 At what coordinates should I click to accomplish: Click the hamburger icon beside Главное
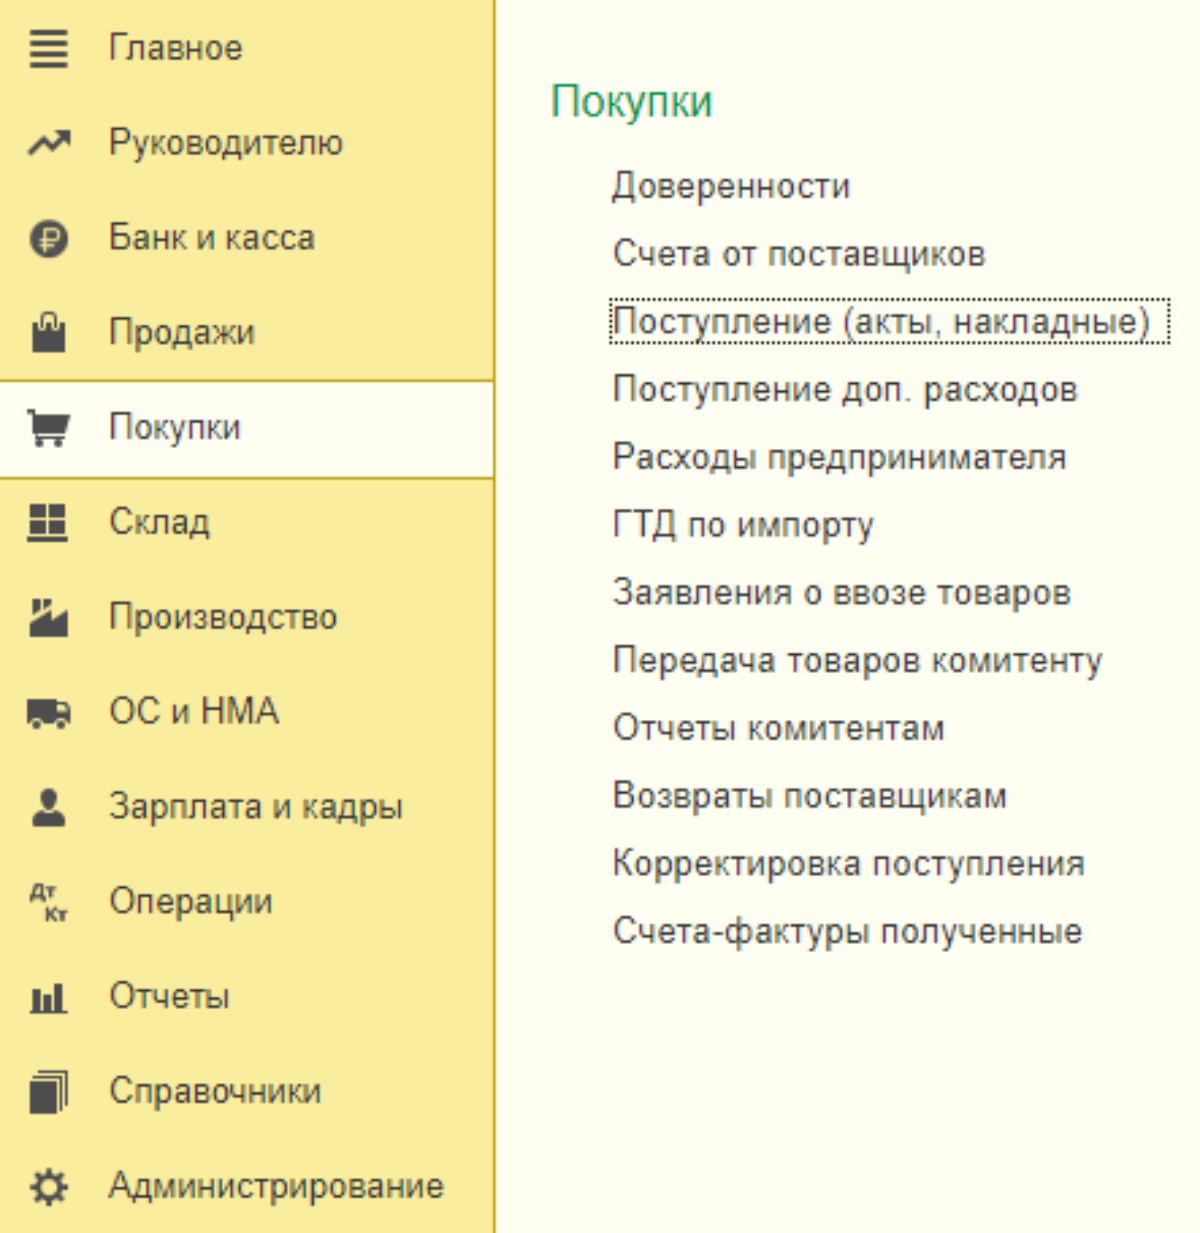pyautogui.click(x=49, y=48)
